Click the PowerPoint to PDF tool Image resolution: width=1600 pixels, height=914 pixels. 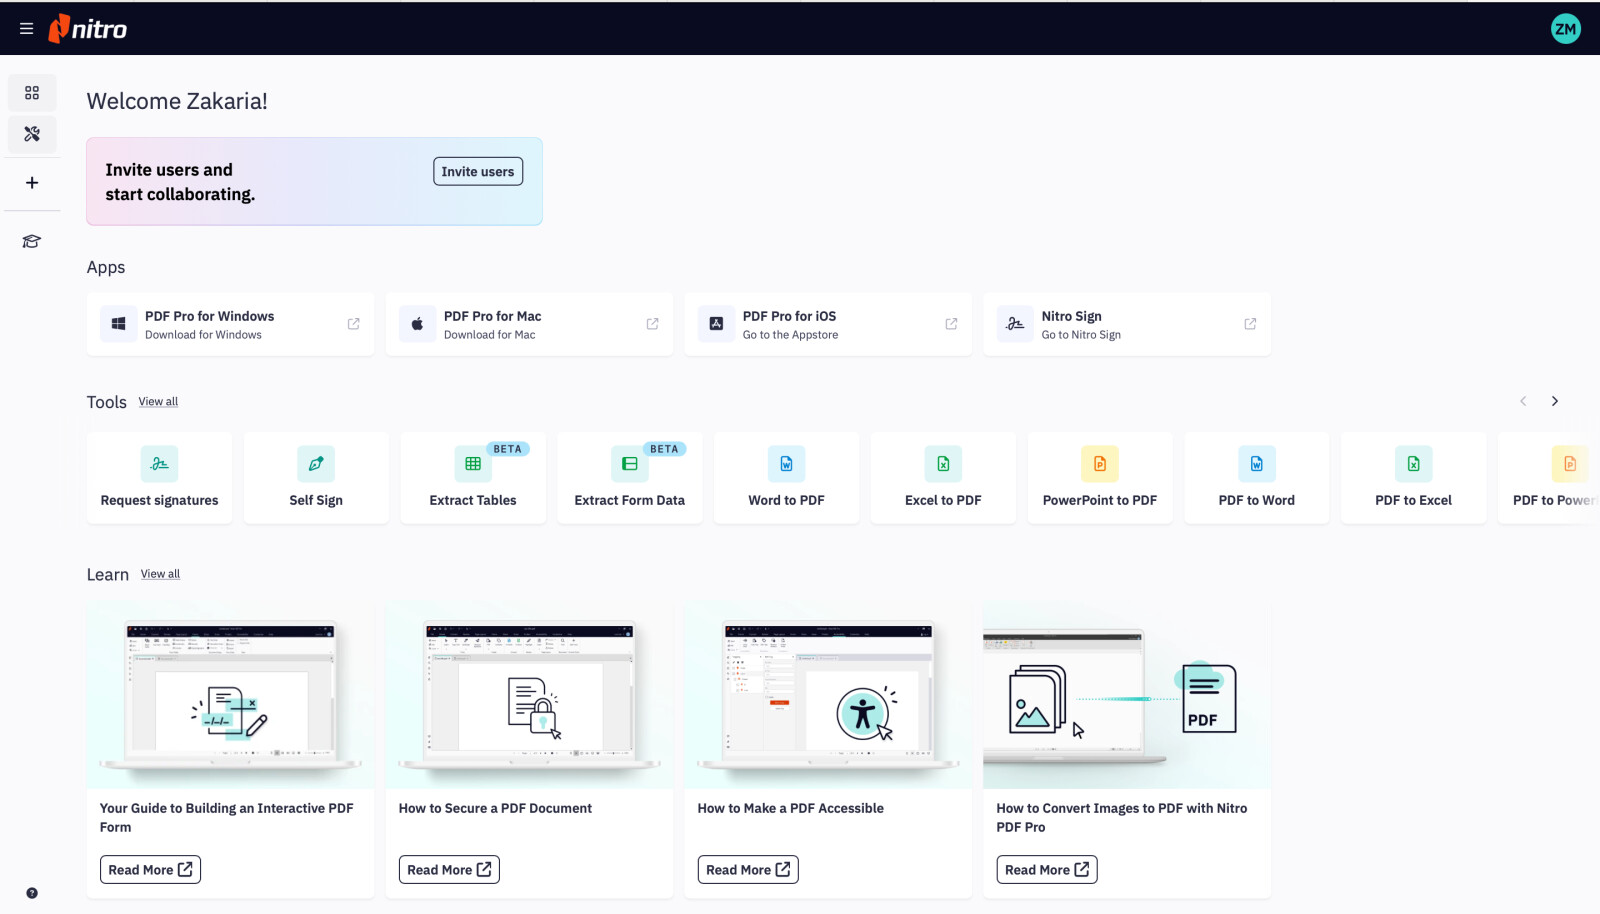[x=1099, y=478]
